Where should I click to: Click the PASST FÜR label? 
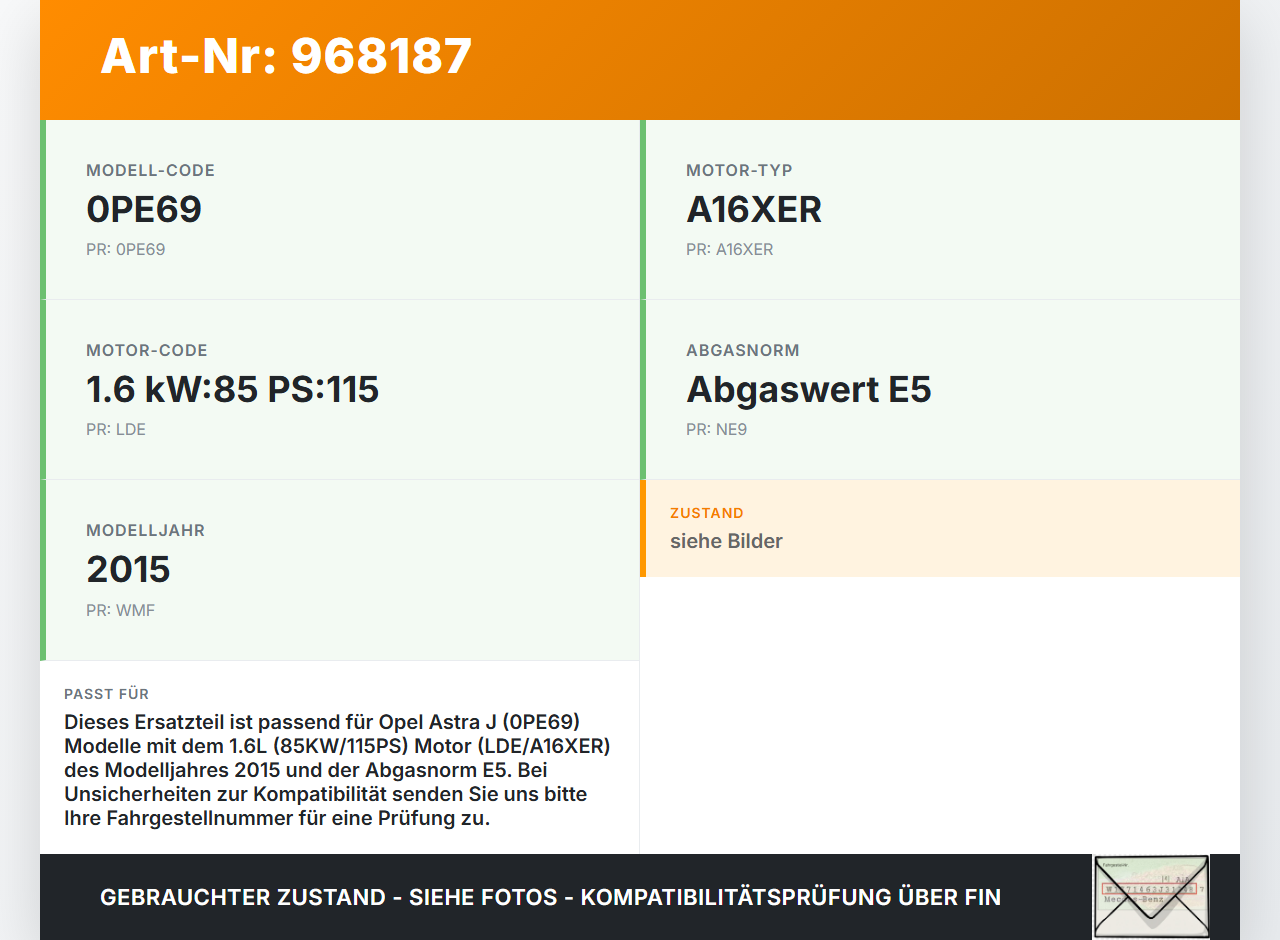pyautogui.click(x=107, y=694)
